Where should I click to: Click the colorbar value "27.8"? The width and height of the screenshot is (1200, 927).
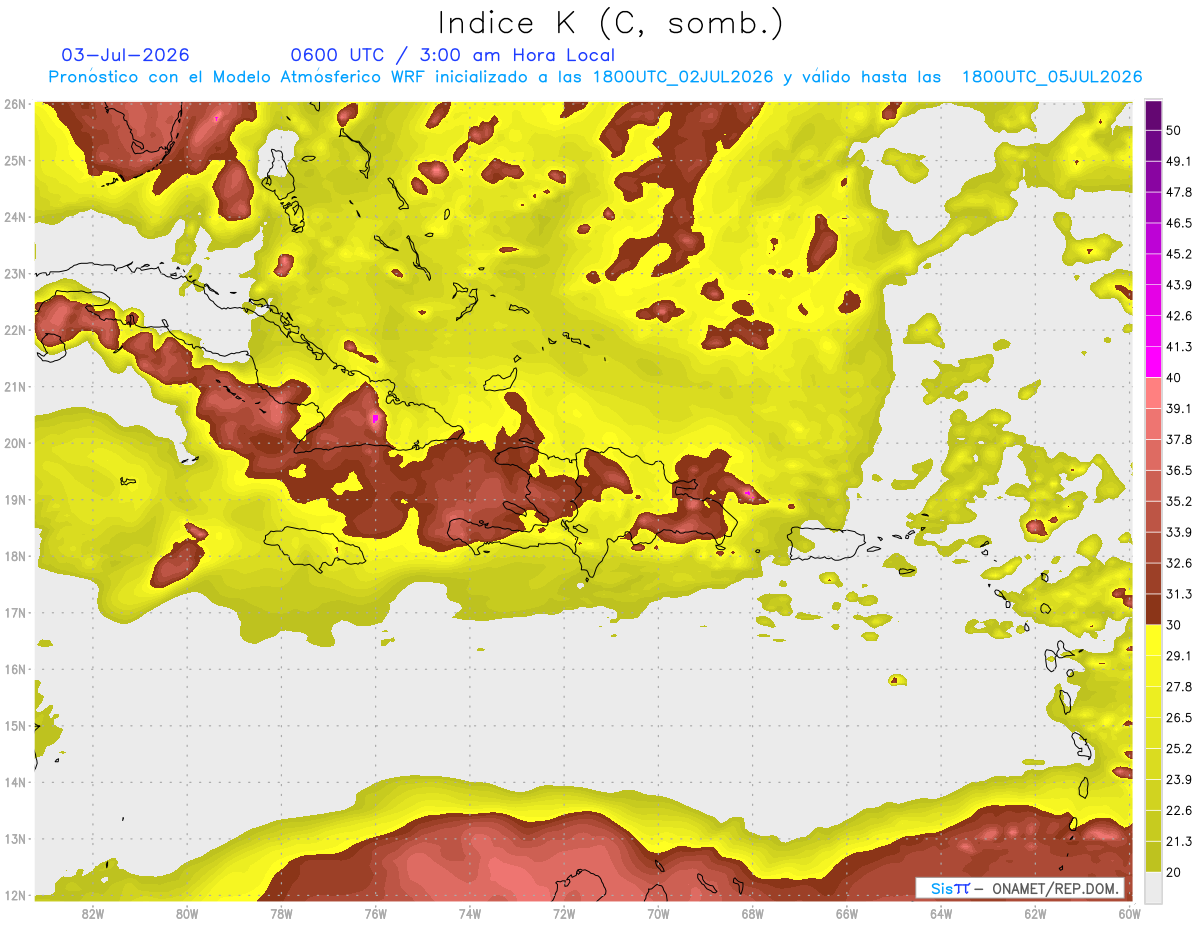[x=1180, y=687]
